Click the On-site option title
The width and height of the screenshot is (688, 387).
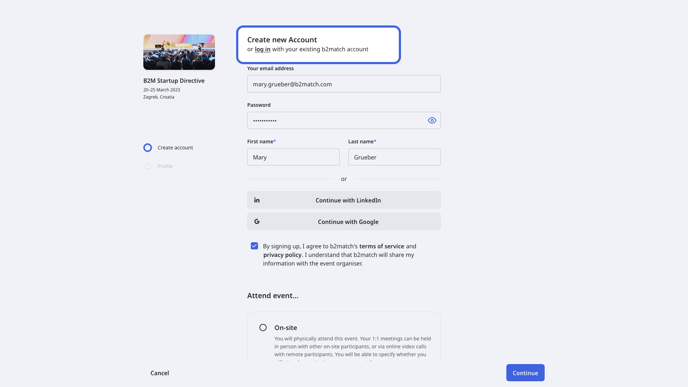coord(286,328)
